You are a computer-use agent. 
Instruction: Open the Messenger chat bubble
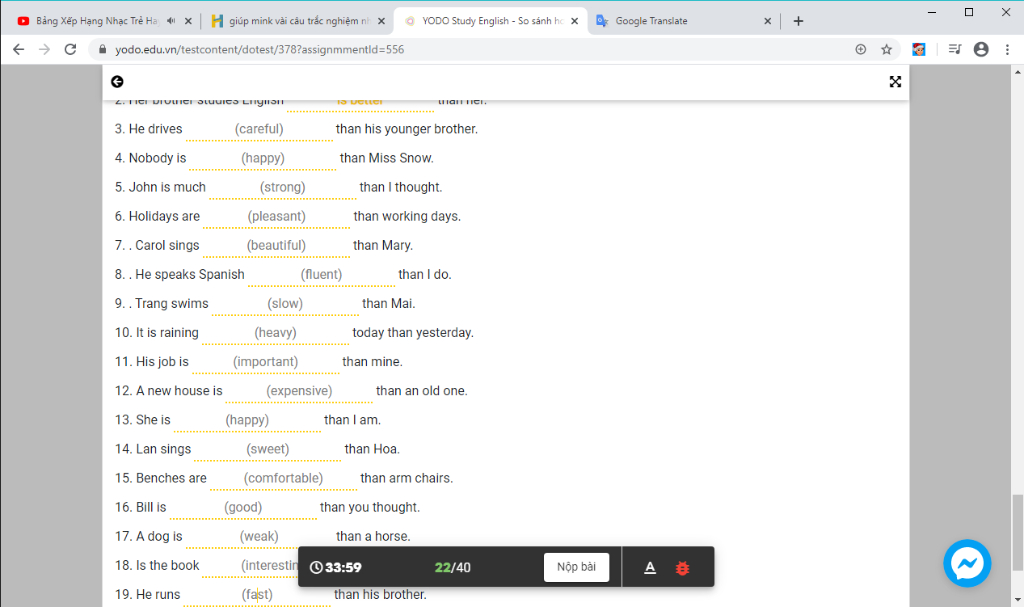(x=967, y=563)
